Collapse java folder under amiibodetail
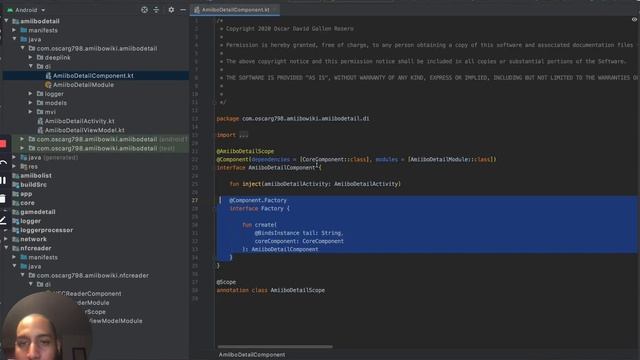The height and width of the screenshot is (360, 640). [14, 39]
